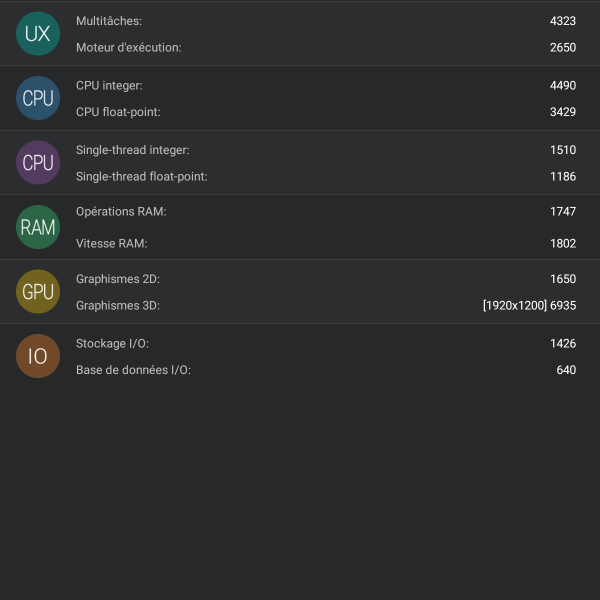Tap the Stockage I/O score 1426
The image size is (600, 600).
(562, 343)
